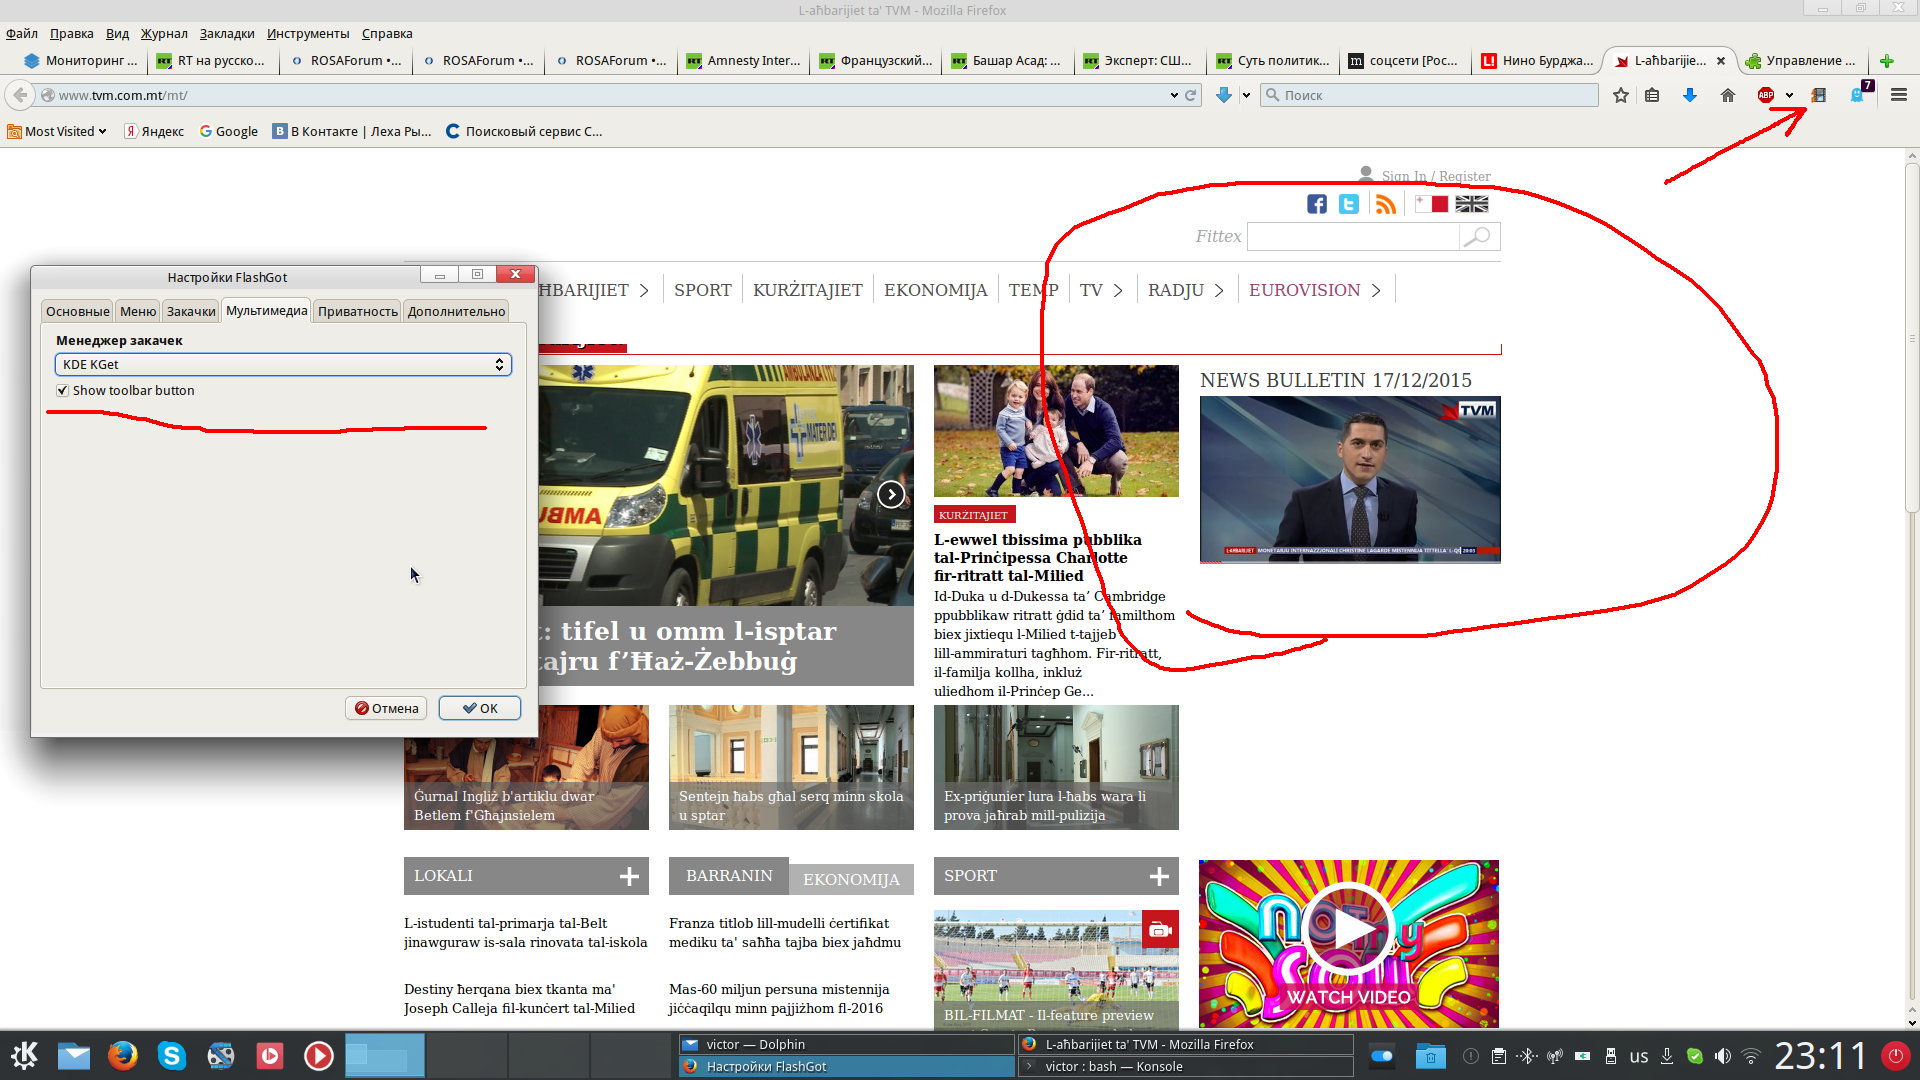Click the FlashGot media filmstrip toolbar icon
Viewport: 1920px width, 1080px height.
1819,95
